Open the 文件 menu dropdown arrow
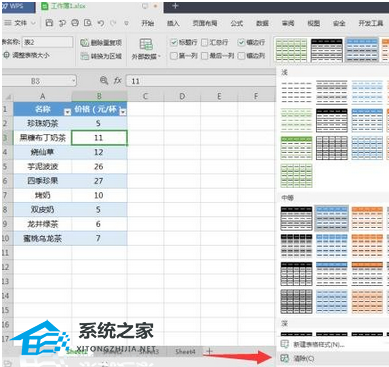The width and height of the screenshot is (389, 367). tap(33, 23)
